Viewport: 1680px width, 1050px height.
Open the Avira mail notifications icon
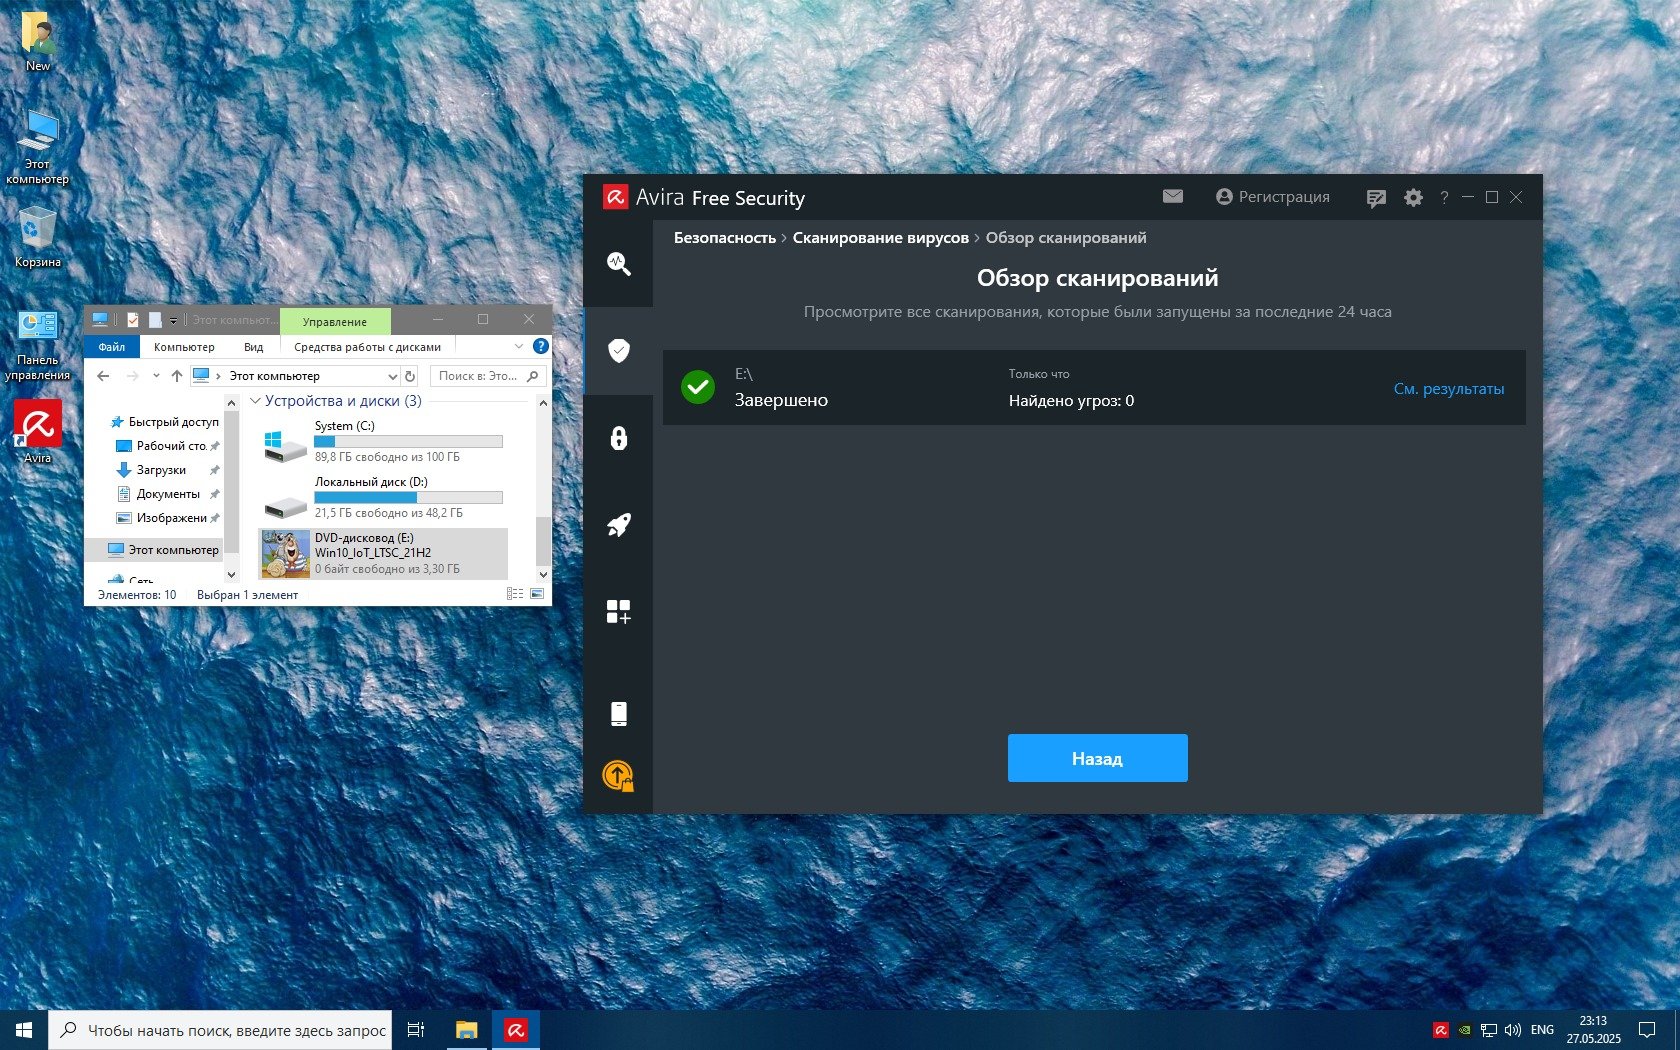[x=1172, y=197]
